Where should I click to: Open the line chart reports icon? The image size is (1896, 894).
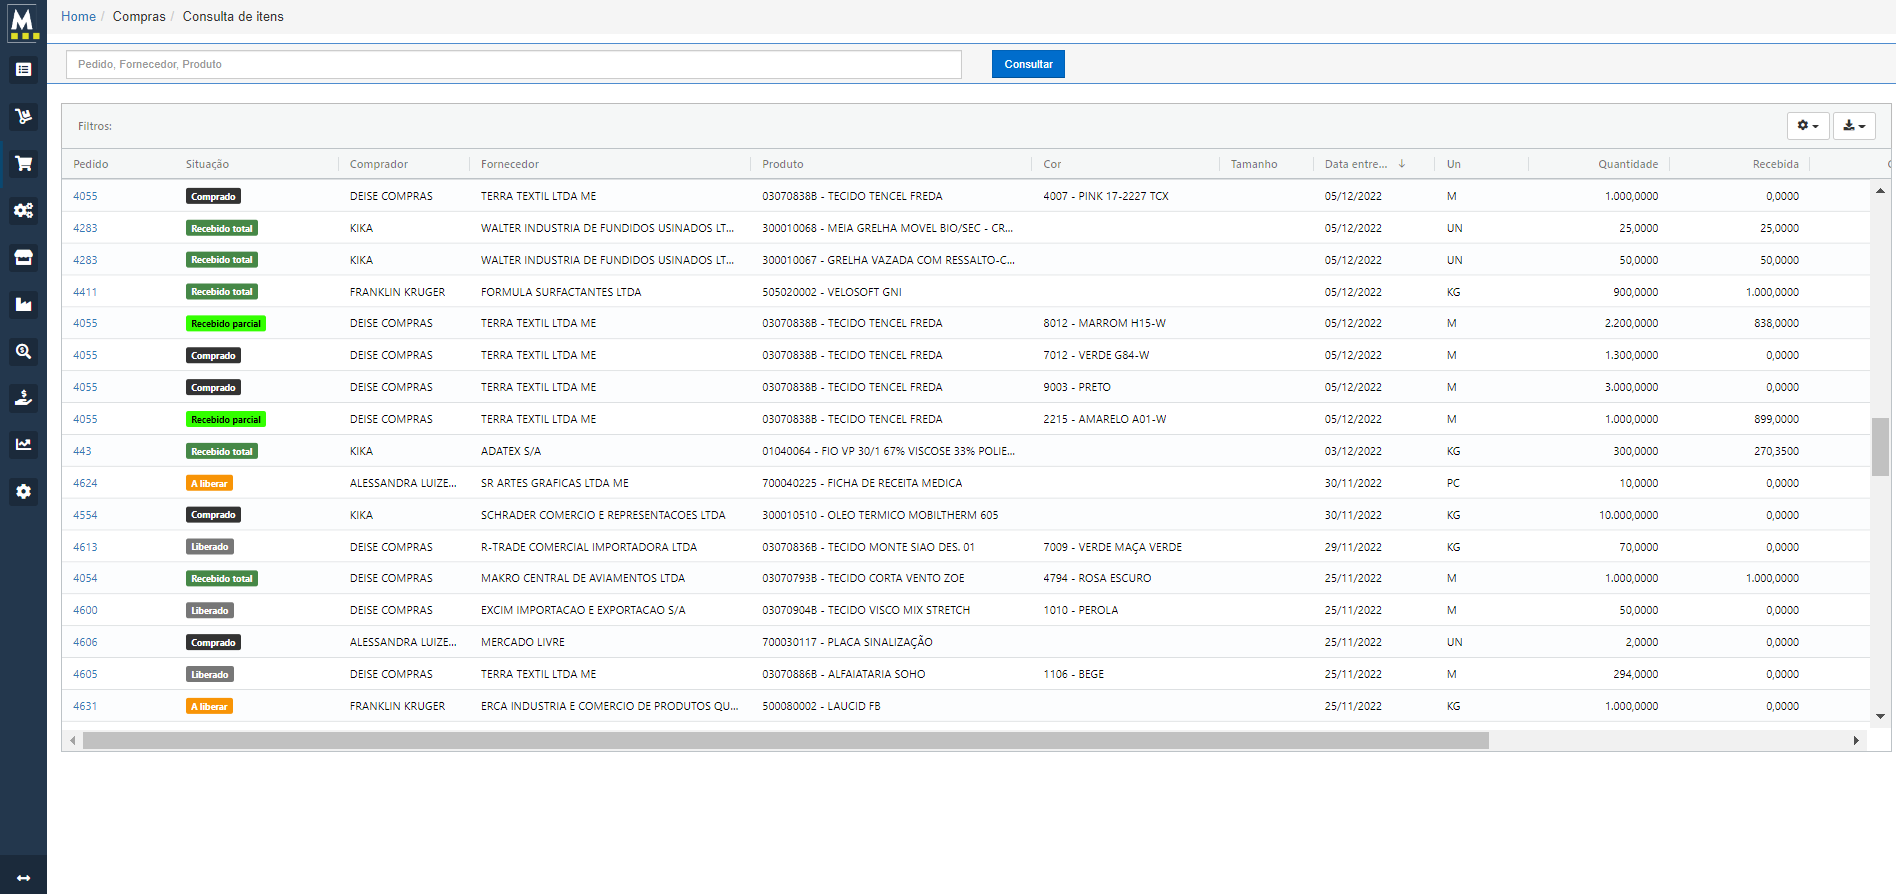[x=23, y=445]
